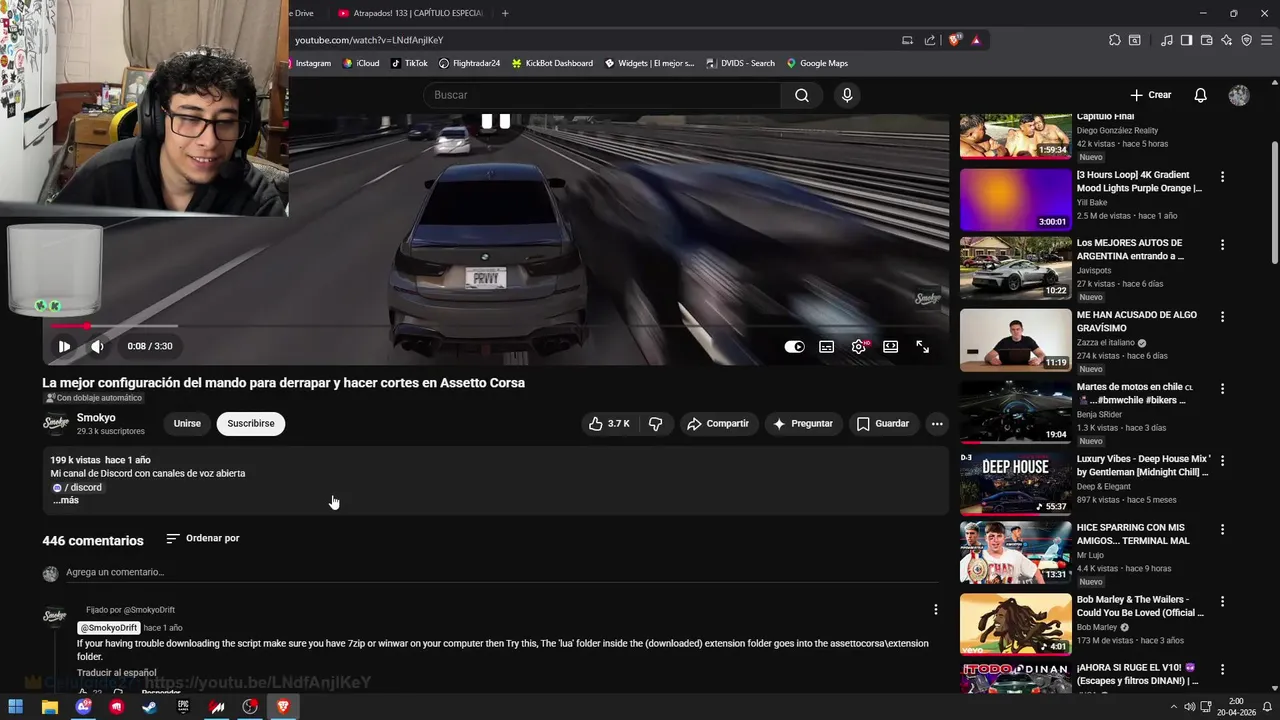This screenshot has height=720, width=1280.
Task: Open options for MEJORES AUTOS DE ARGENTINA video
Action: (1222, 245)
